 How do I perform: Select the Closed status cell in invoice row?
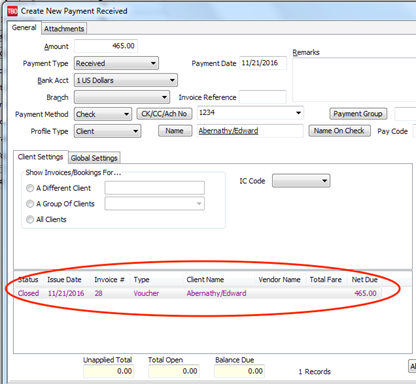tap(29, 293)
